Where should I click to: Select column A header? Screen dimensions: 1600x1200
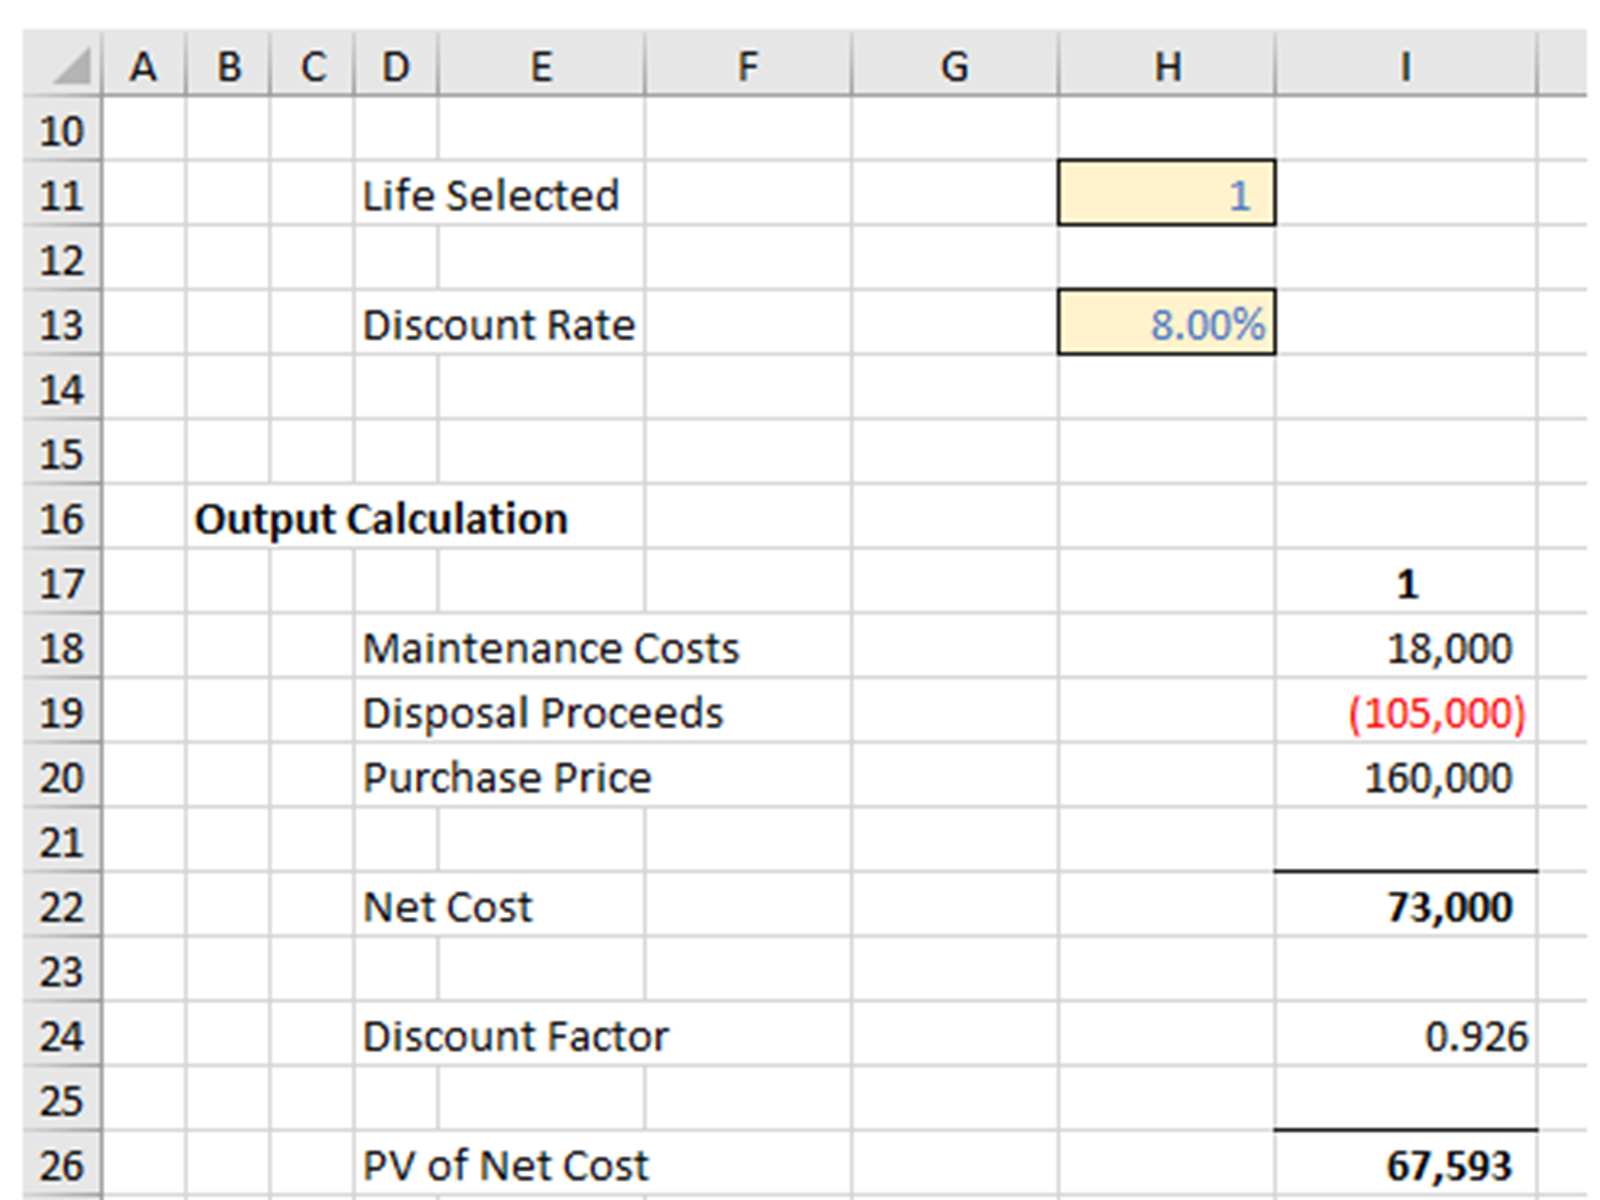pyautogui.click(x=143, y=67)
